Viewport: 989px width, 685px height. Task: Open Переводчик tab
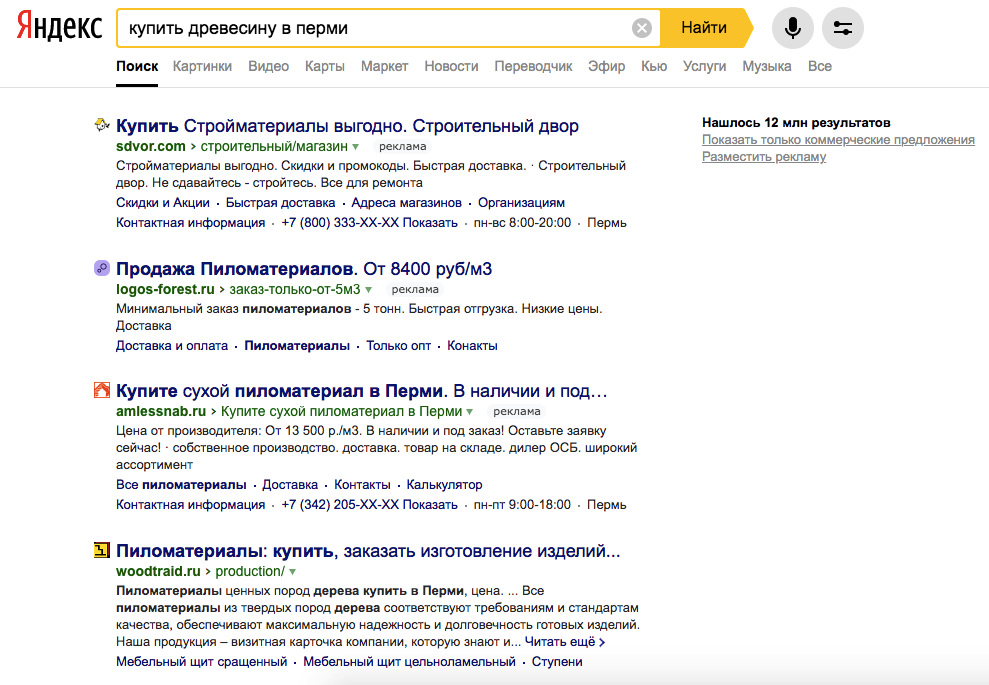(533, 66)
